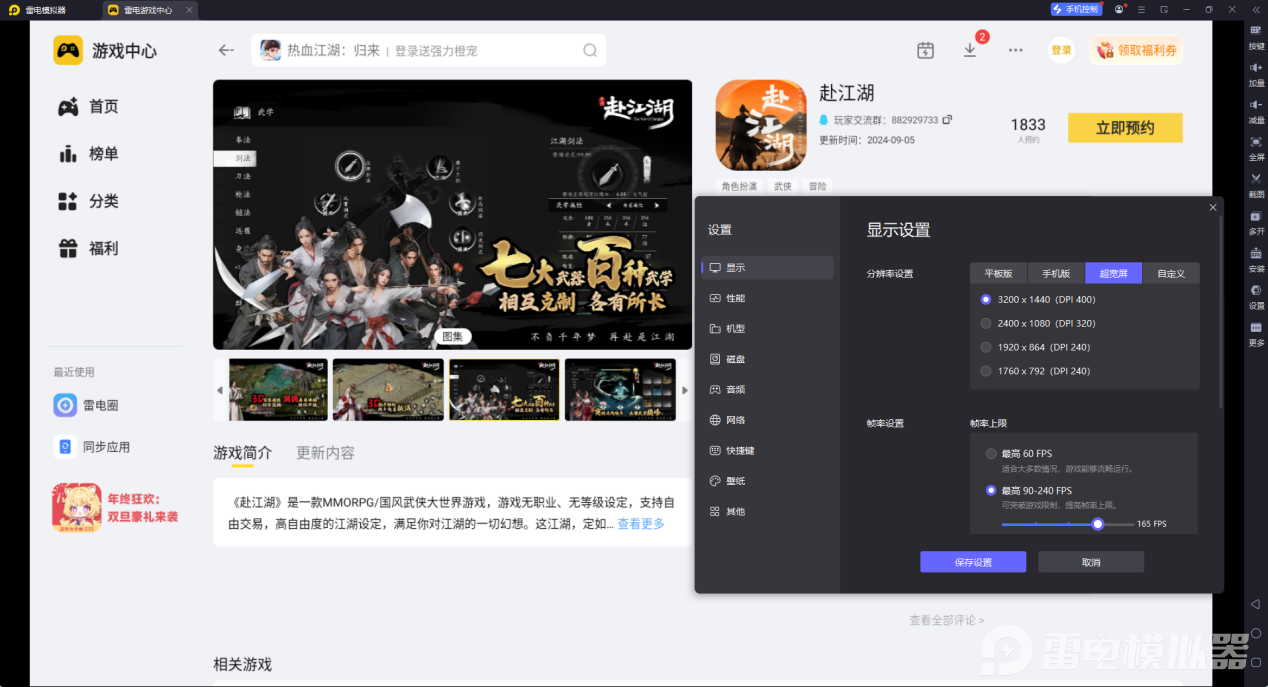Switch to the 更新内容 tab
Image resolution: width=1268 pixels, height=687 pixels.
pos(325,453)
